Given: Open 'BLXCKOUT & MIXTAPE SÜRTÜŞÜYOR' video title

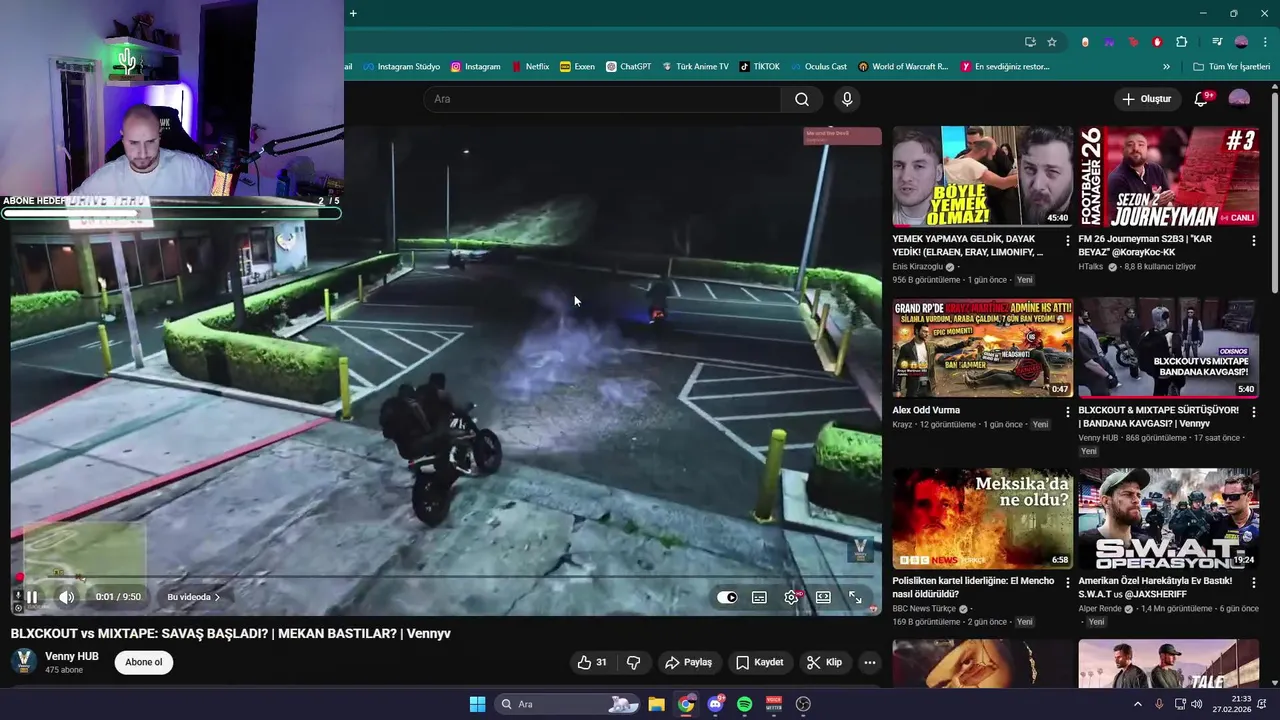Looking at the screenshot, I should click(x=1158, y=416).
